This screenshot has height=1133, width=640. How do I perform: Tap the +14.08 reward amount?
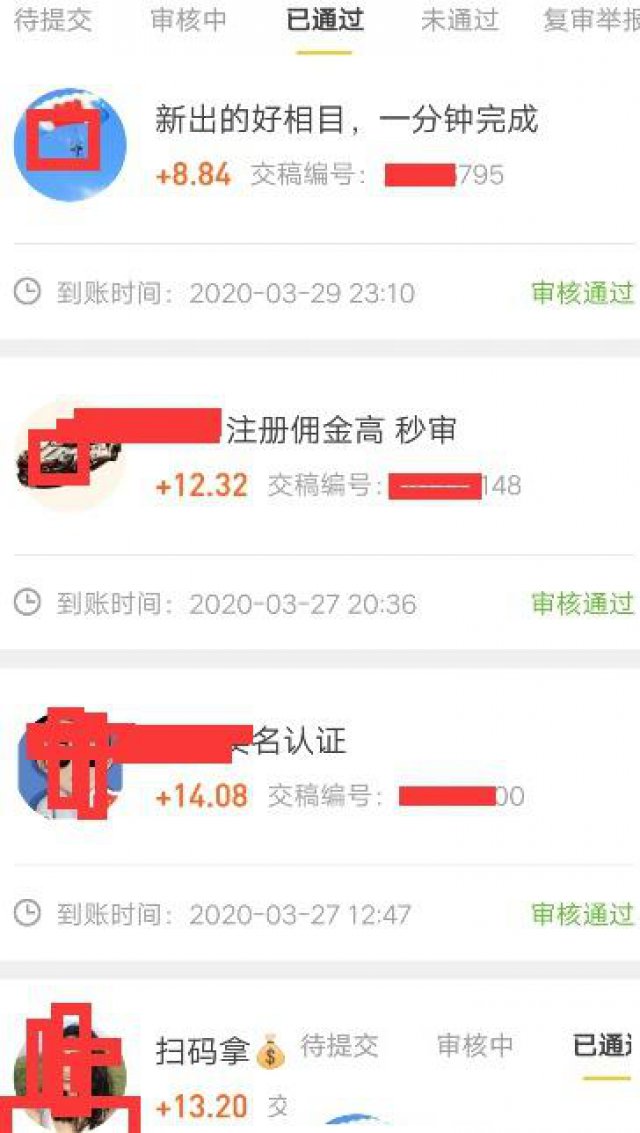coord(202,796)
